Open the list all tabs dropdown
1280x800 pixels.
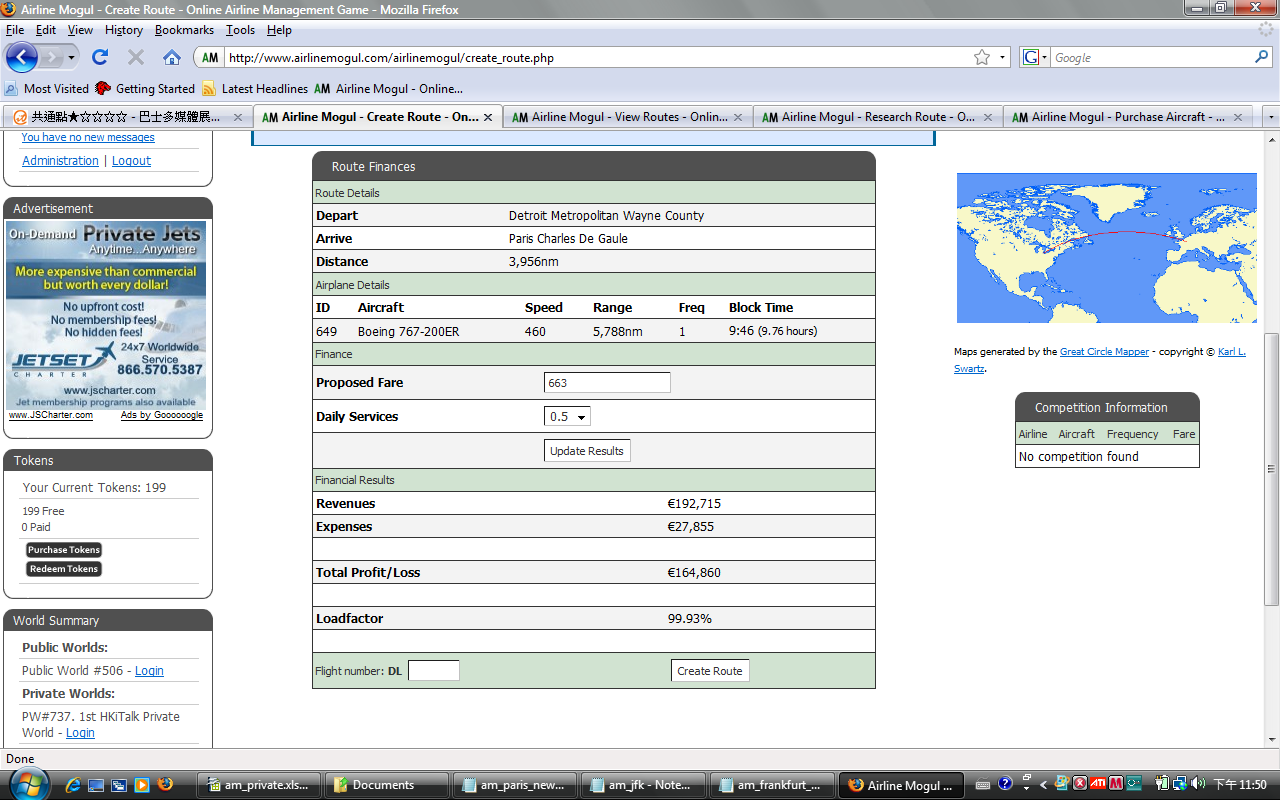click(x=1271, y=117)
